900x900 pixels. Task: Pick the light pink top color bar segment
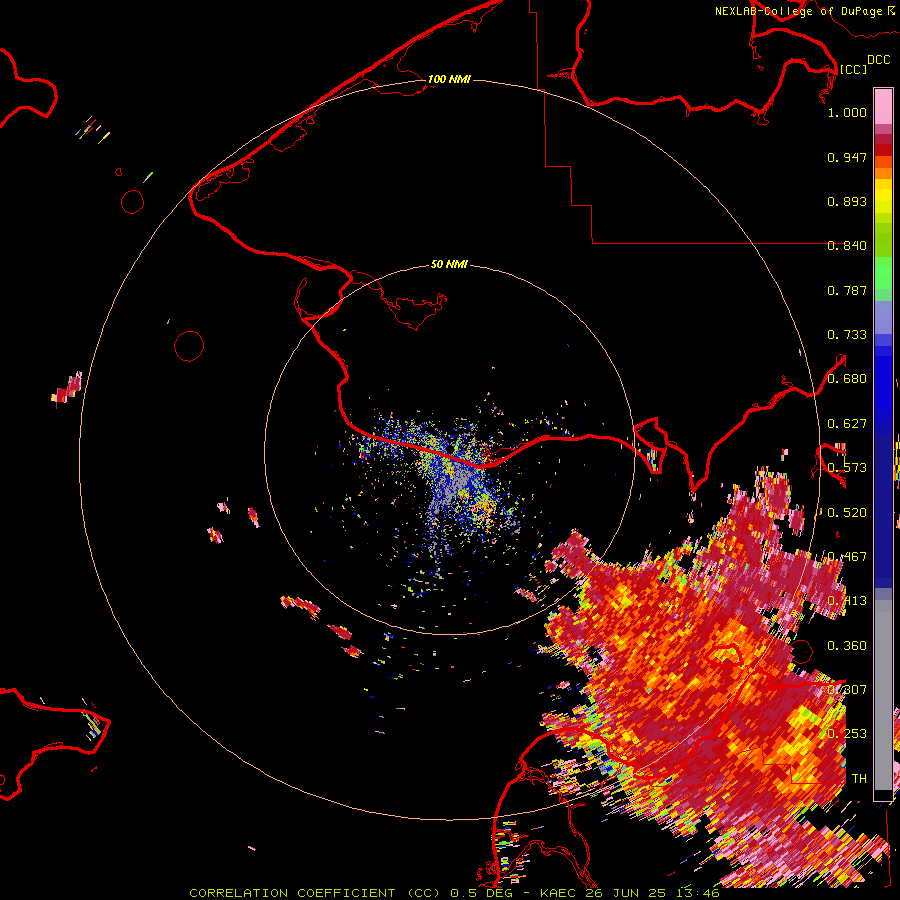coord(883,106)
